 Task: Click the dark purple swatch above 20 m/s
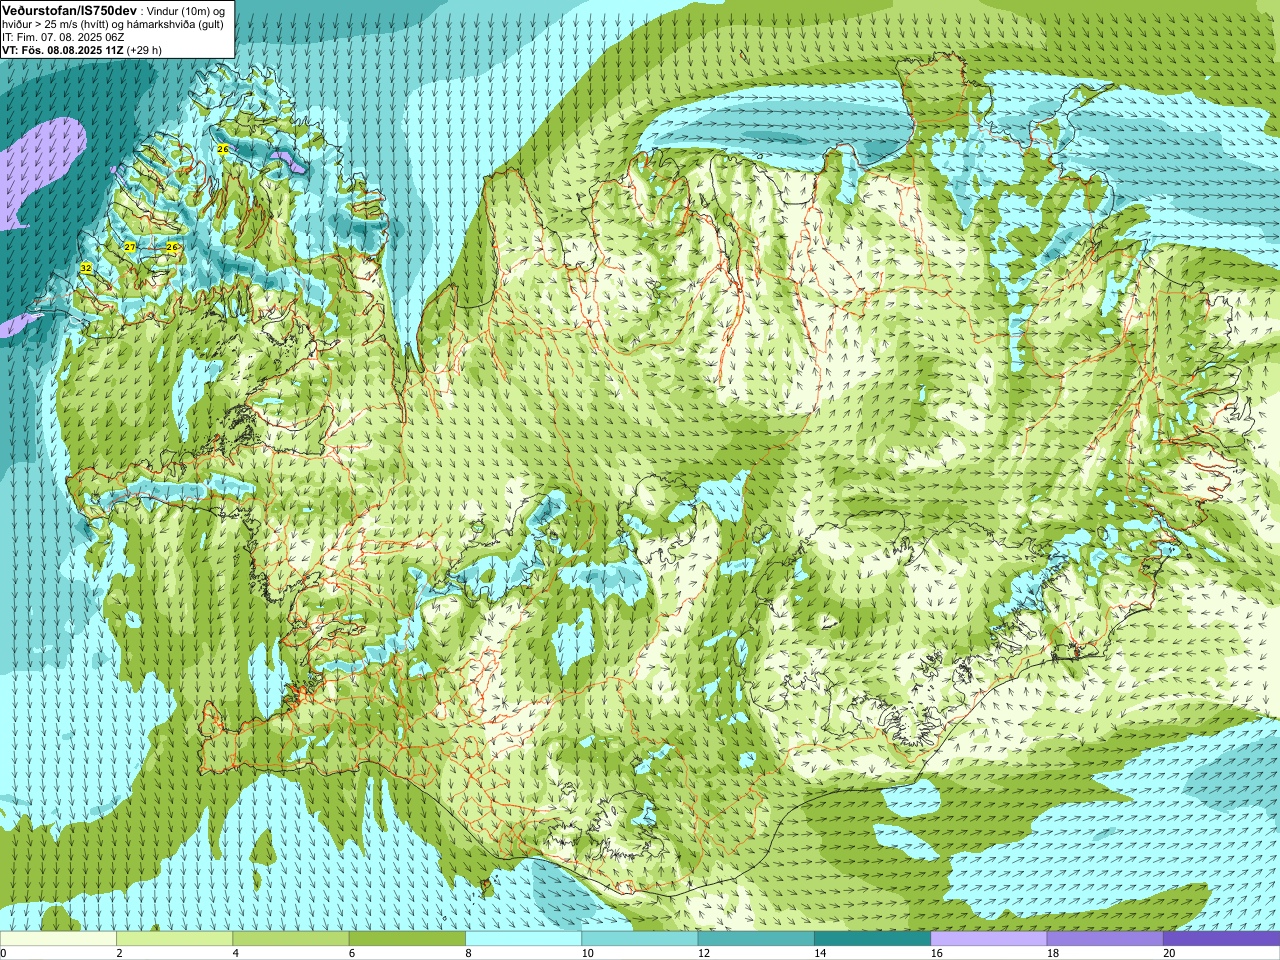click(x=1221, y=939)
